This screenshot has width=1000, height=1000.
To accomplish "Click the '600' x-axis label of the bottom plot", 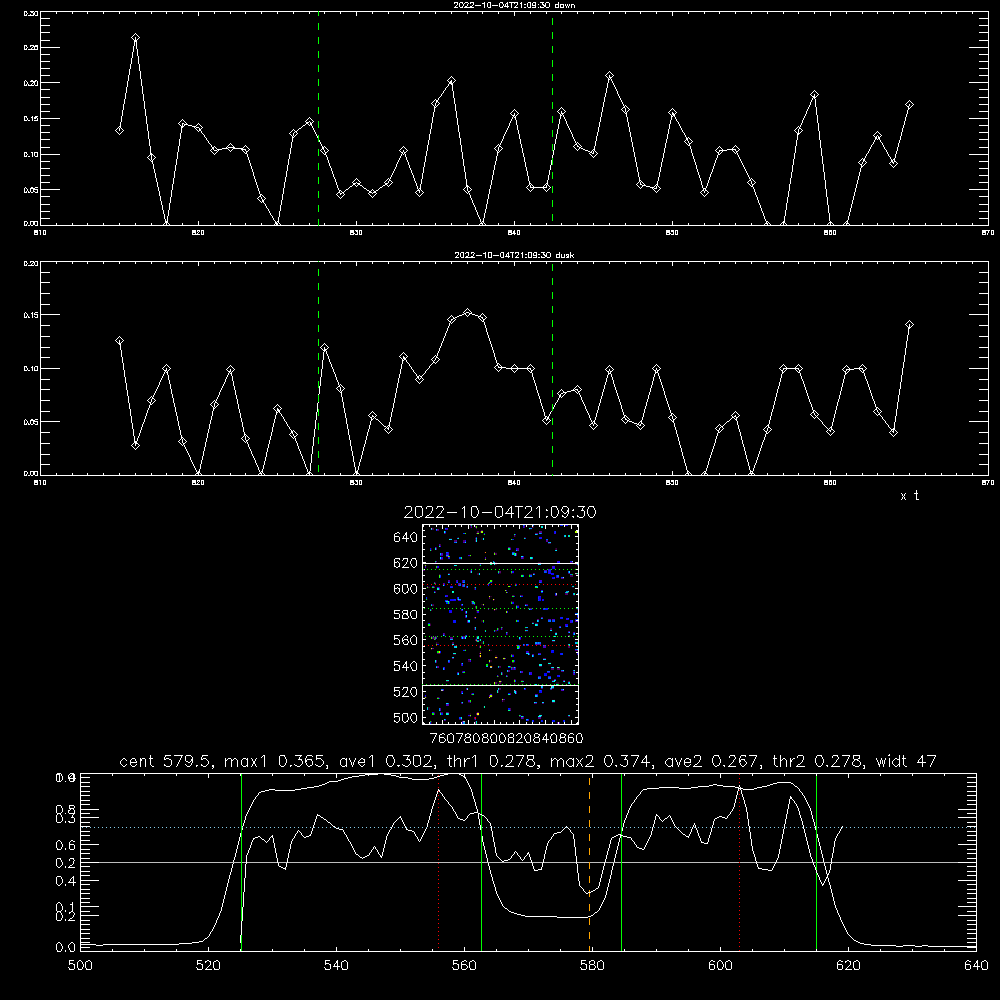I will click(x=720, y=966).
